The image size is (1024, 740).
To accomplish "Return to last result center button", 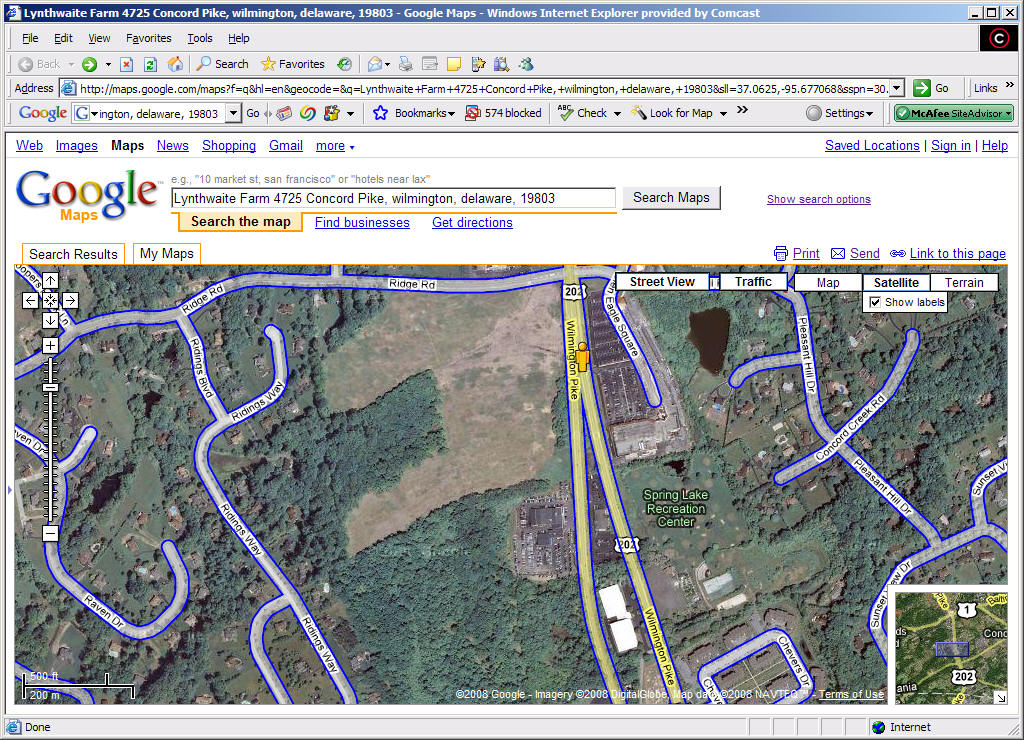I will (x=50, y=300).
